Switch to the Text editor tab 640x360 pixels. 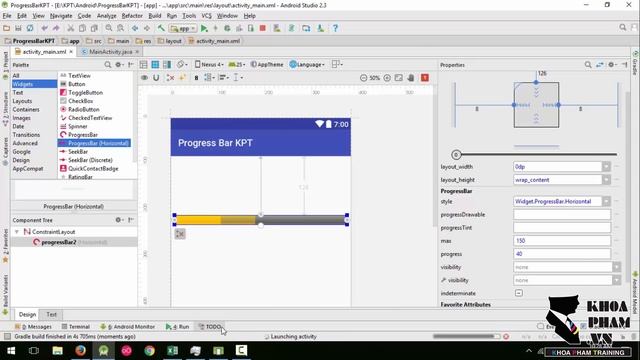pyautogui.click(x=51, y=314)
